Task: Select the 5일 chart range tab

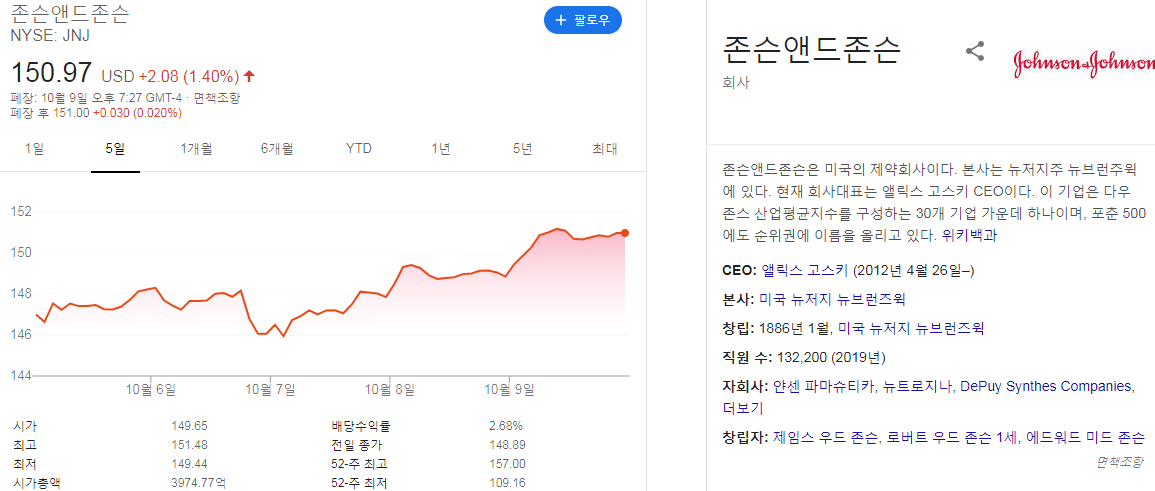Action: tap(116, 149)
